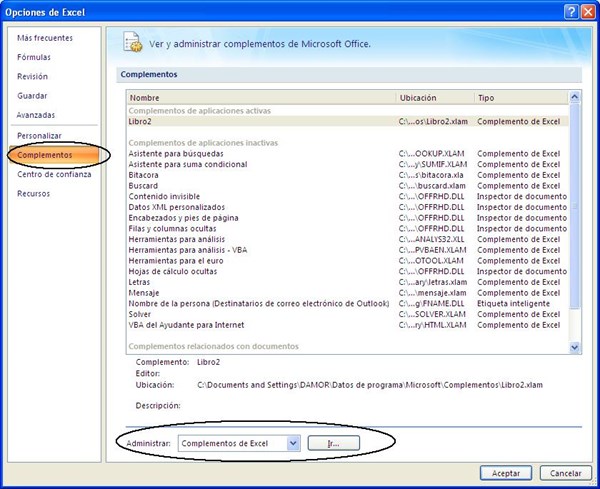This screenshot has height=489, width=600.
Task: Click the Ir... button
Action: tap(333, 443)
